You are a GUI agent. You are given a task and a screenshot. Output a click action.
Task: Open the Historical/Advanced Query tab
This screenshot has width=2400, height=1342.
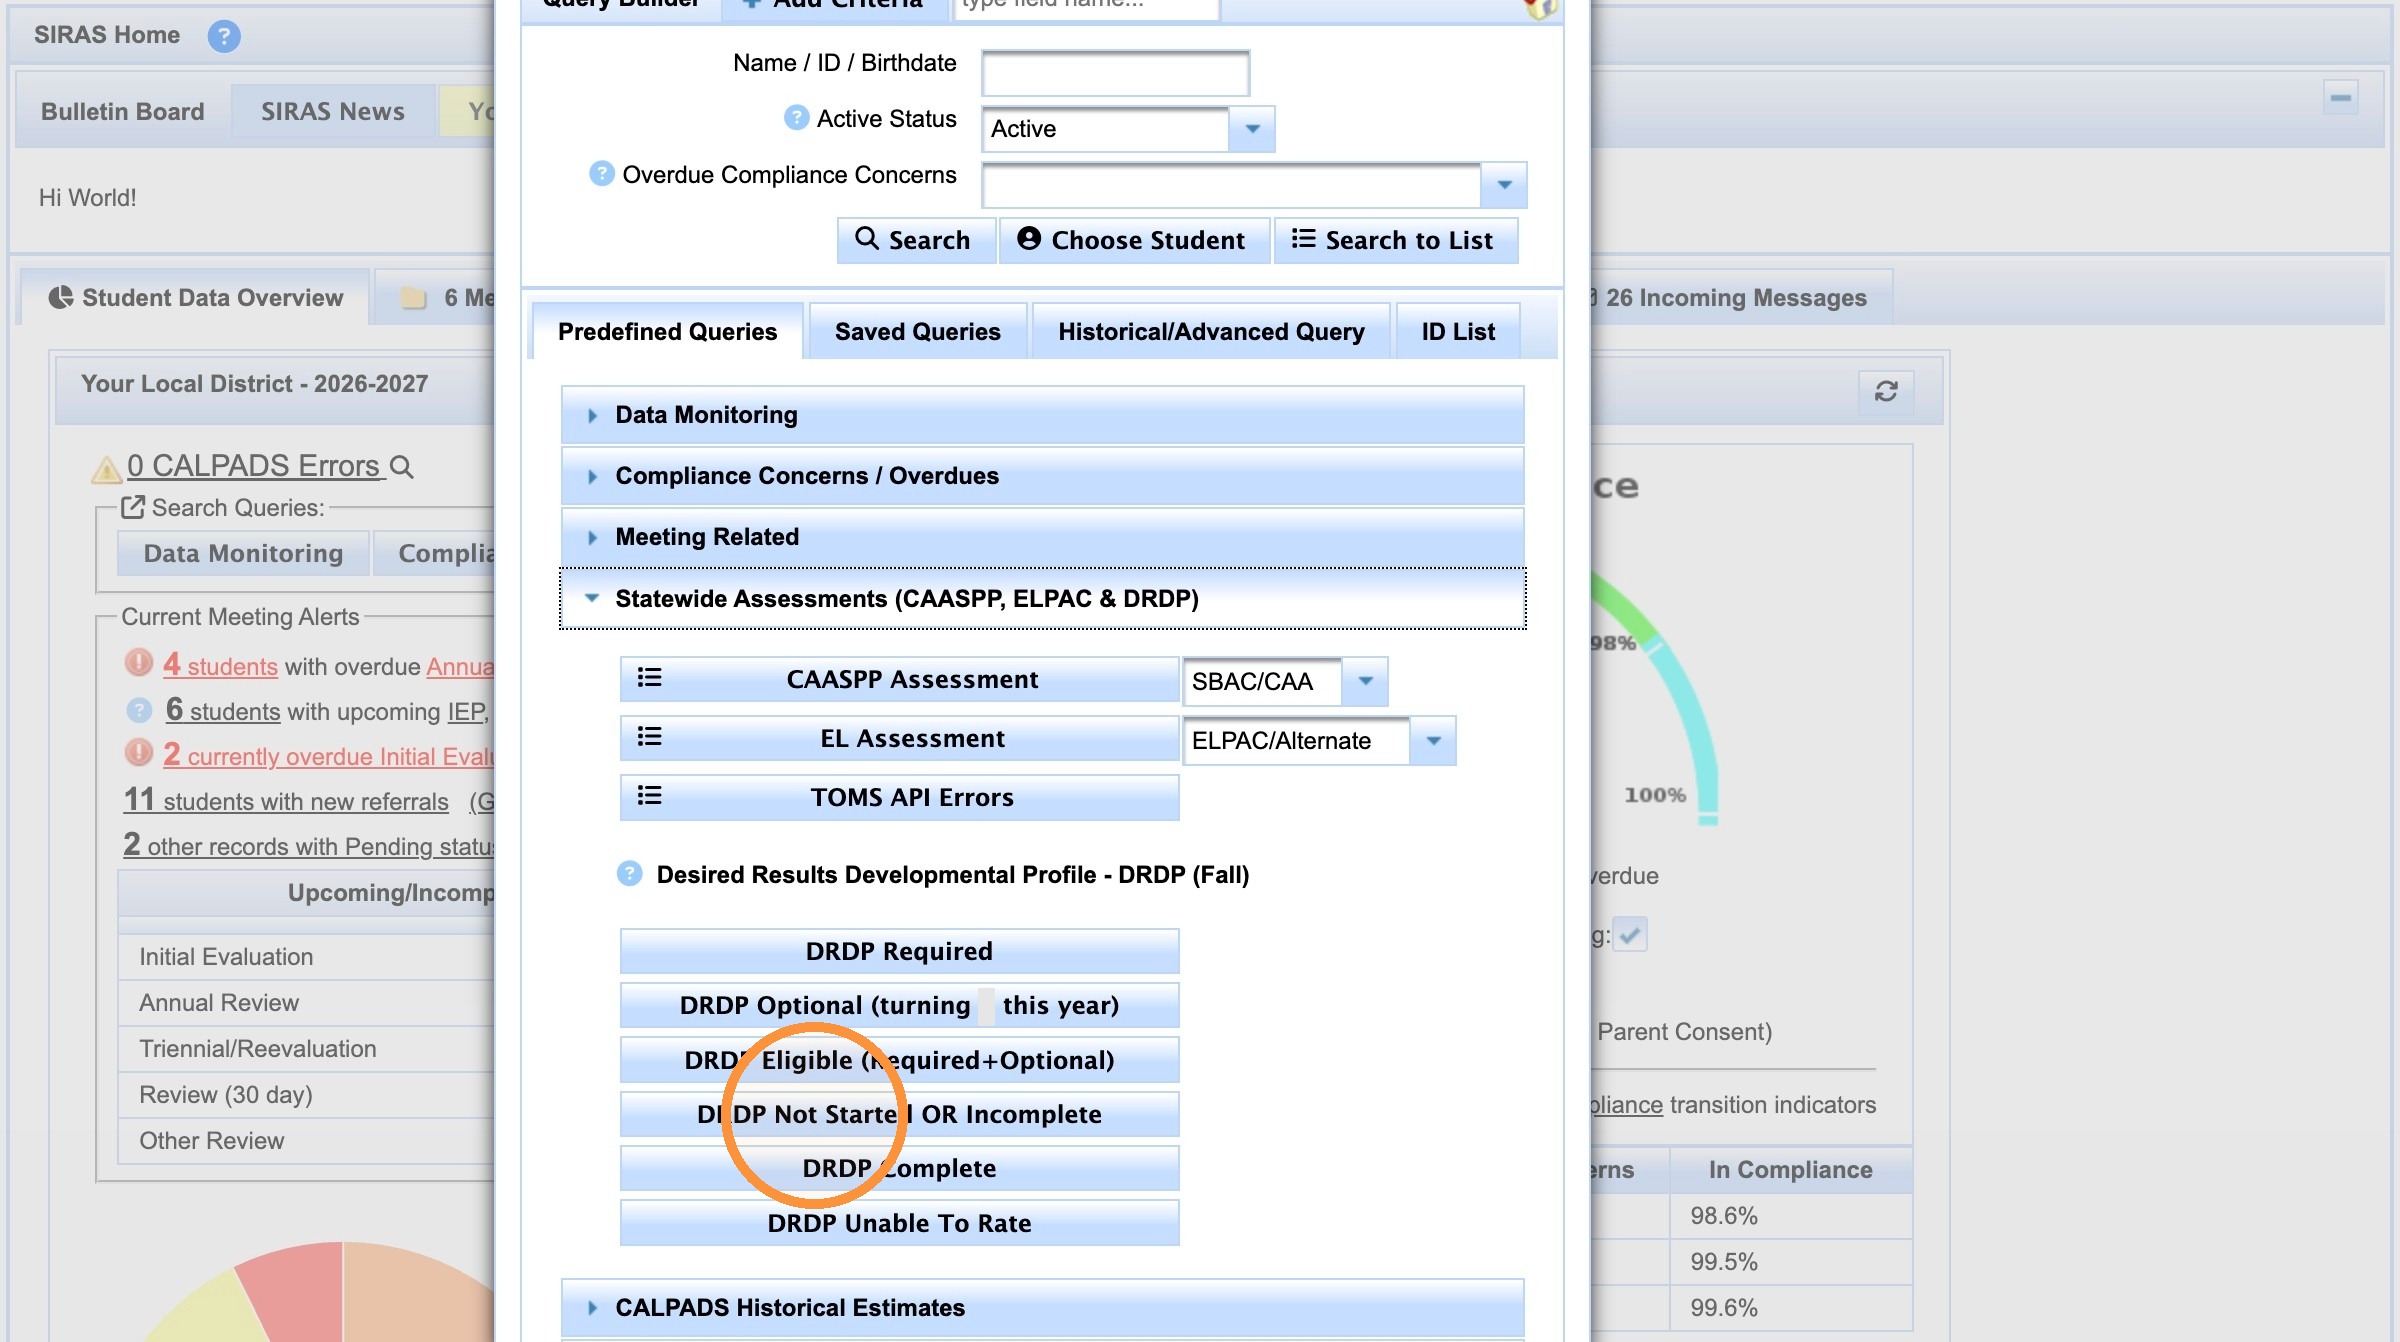(1211, 332)
